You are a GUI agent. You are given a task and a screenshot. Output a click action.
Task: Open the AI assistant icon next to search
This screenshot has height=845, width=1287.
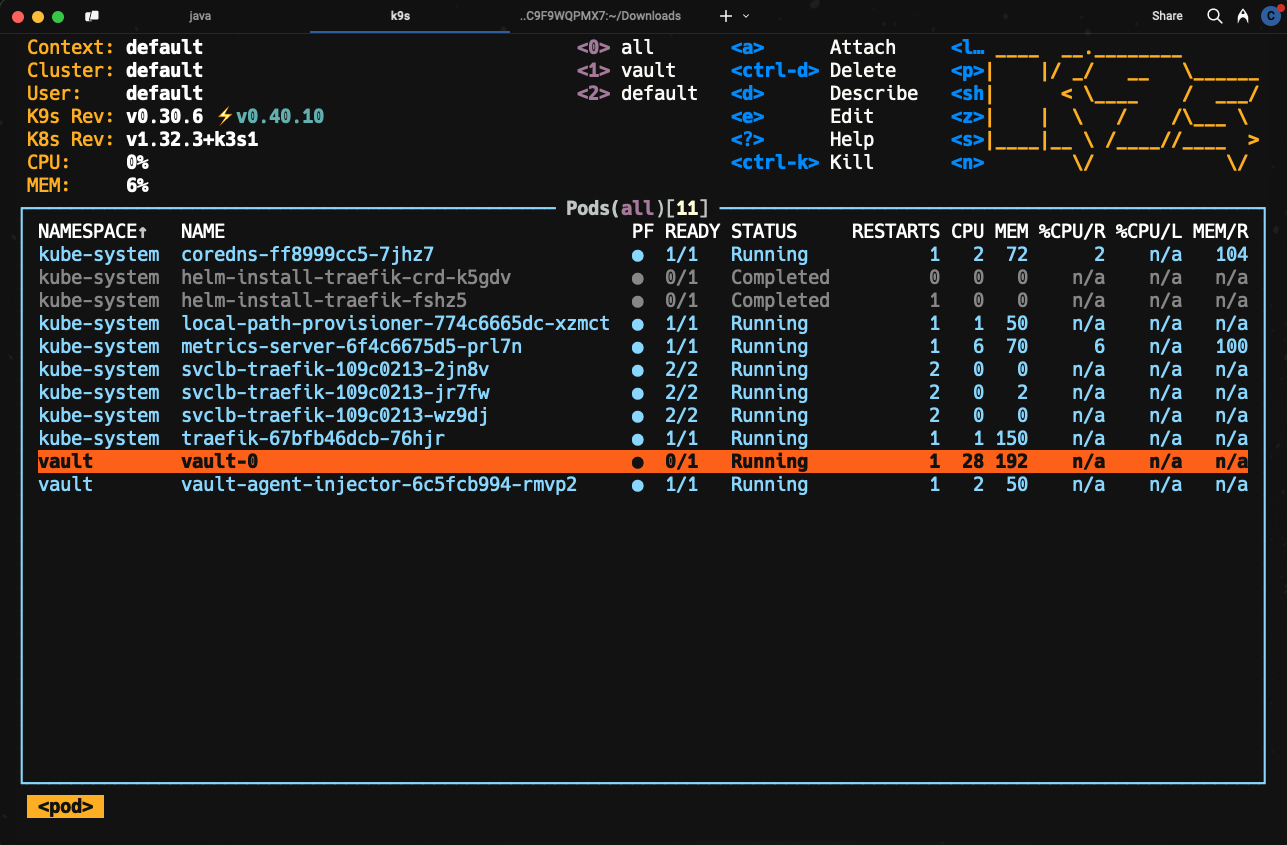(1243, 16)
